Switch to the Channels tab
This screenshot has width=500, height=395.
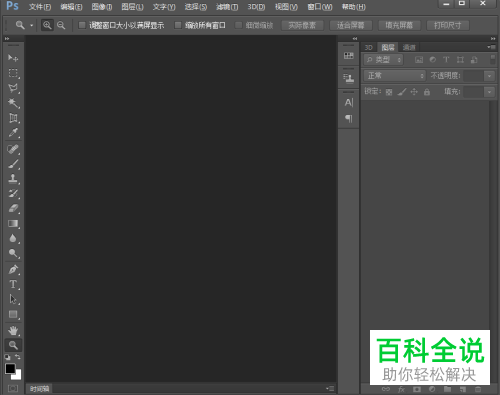coord(409,47)
